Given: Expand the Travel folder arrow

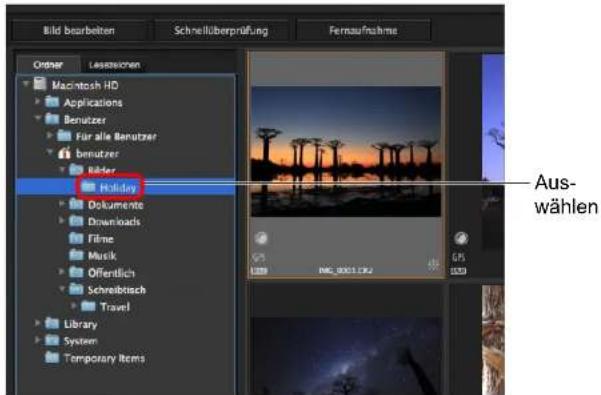Looking at the screenshot, I should (74, 306).
